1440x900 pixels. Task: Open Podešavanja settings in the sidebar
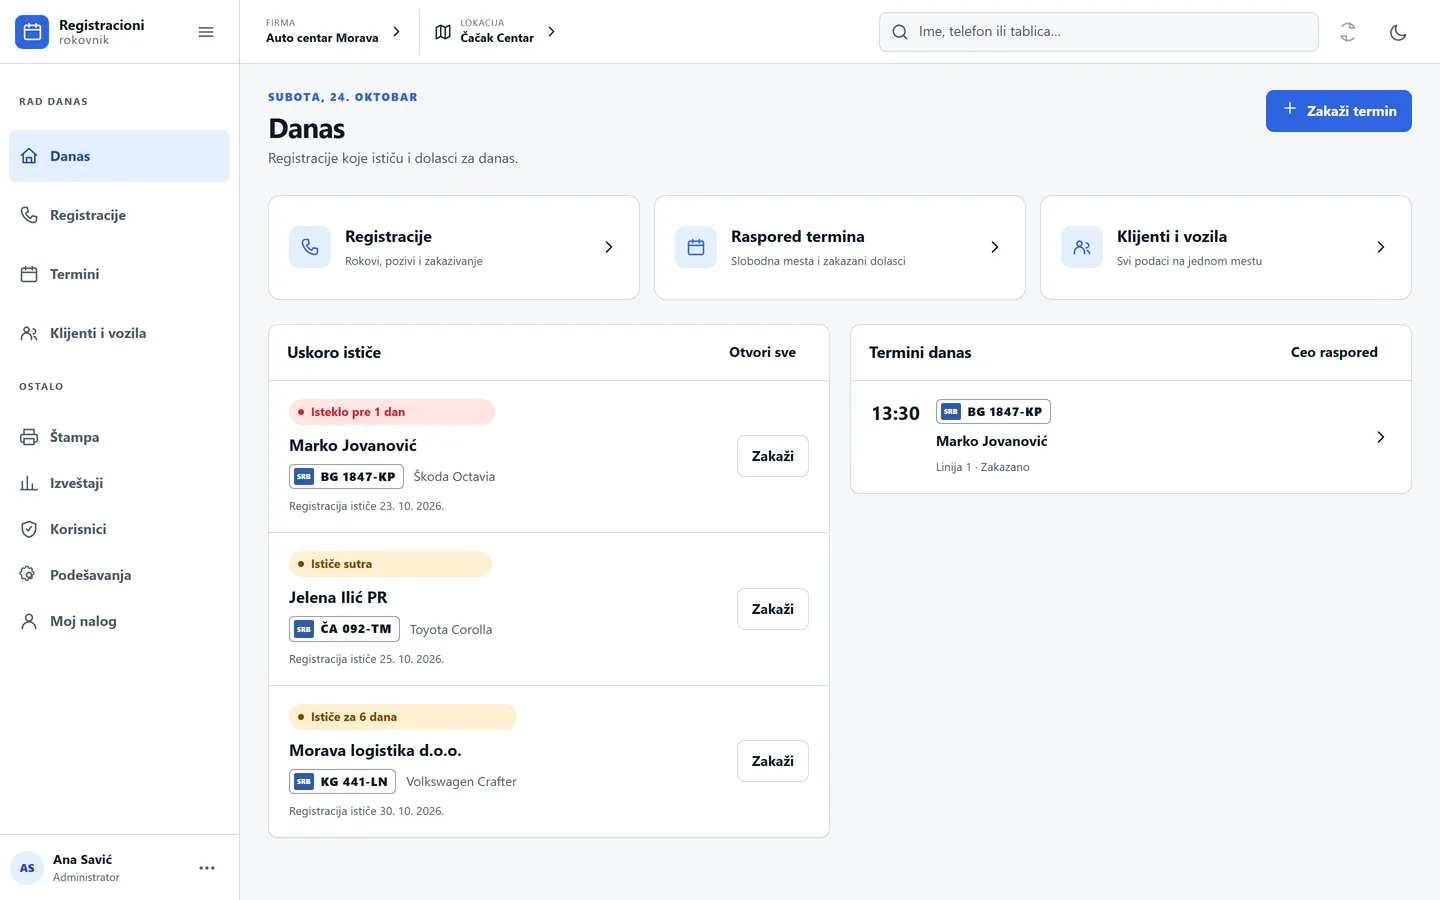[119, 575]
